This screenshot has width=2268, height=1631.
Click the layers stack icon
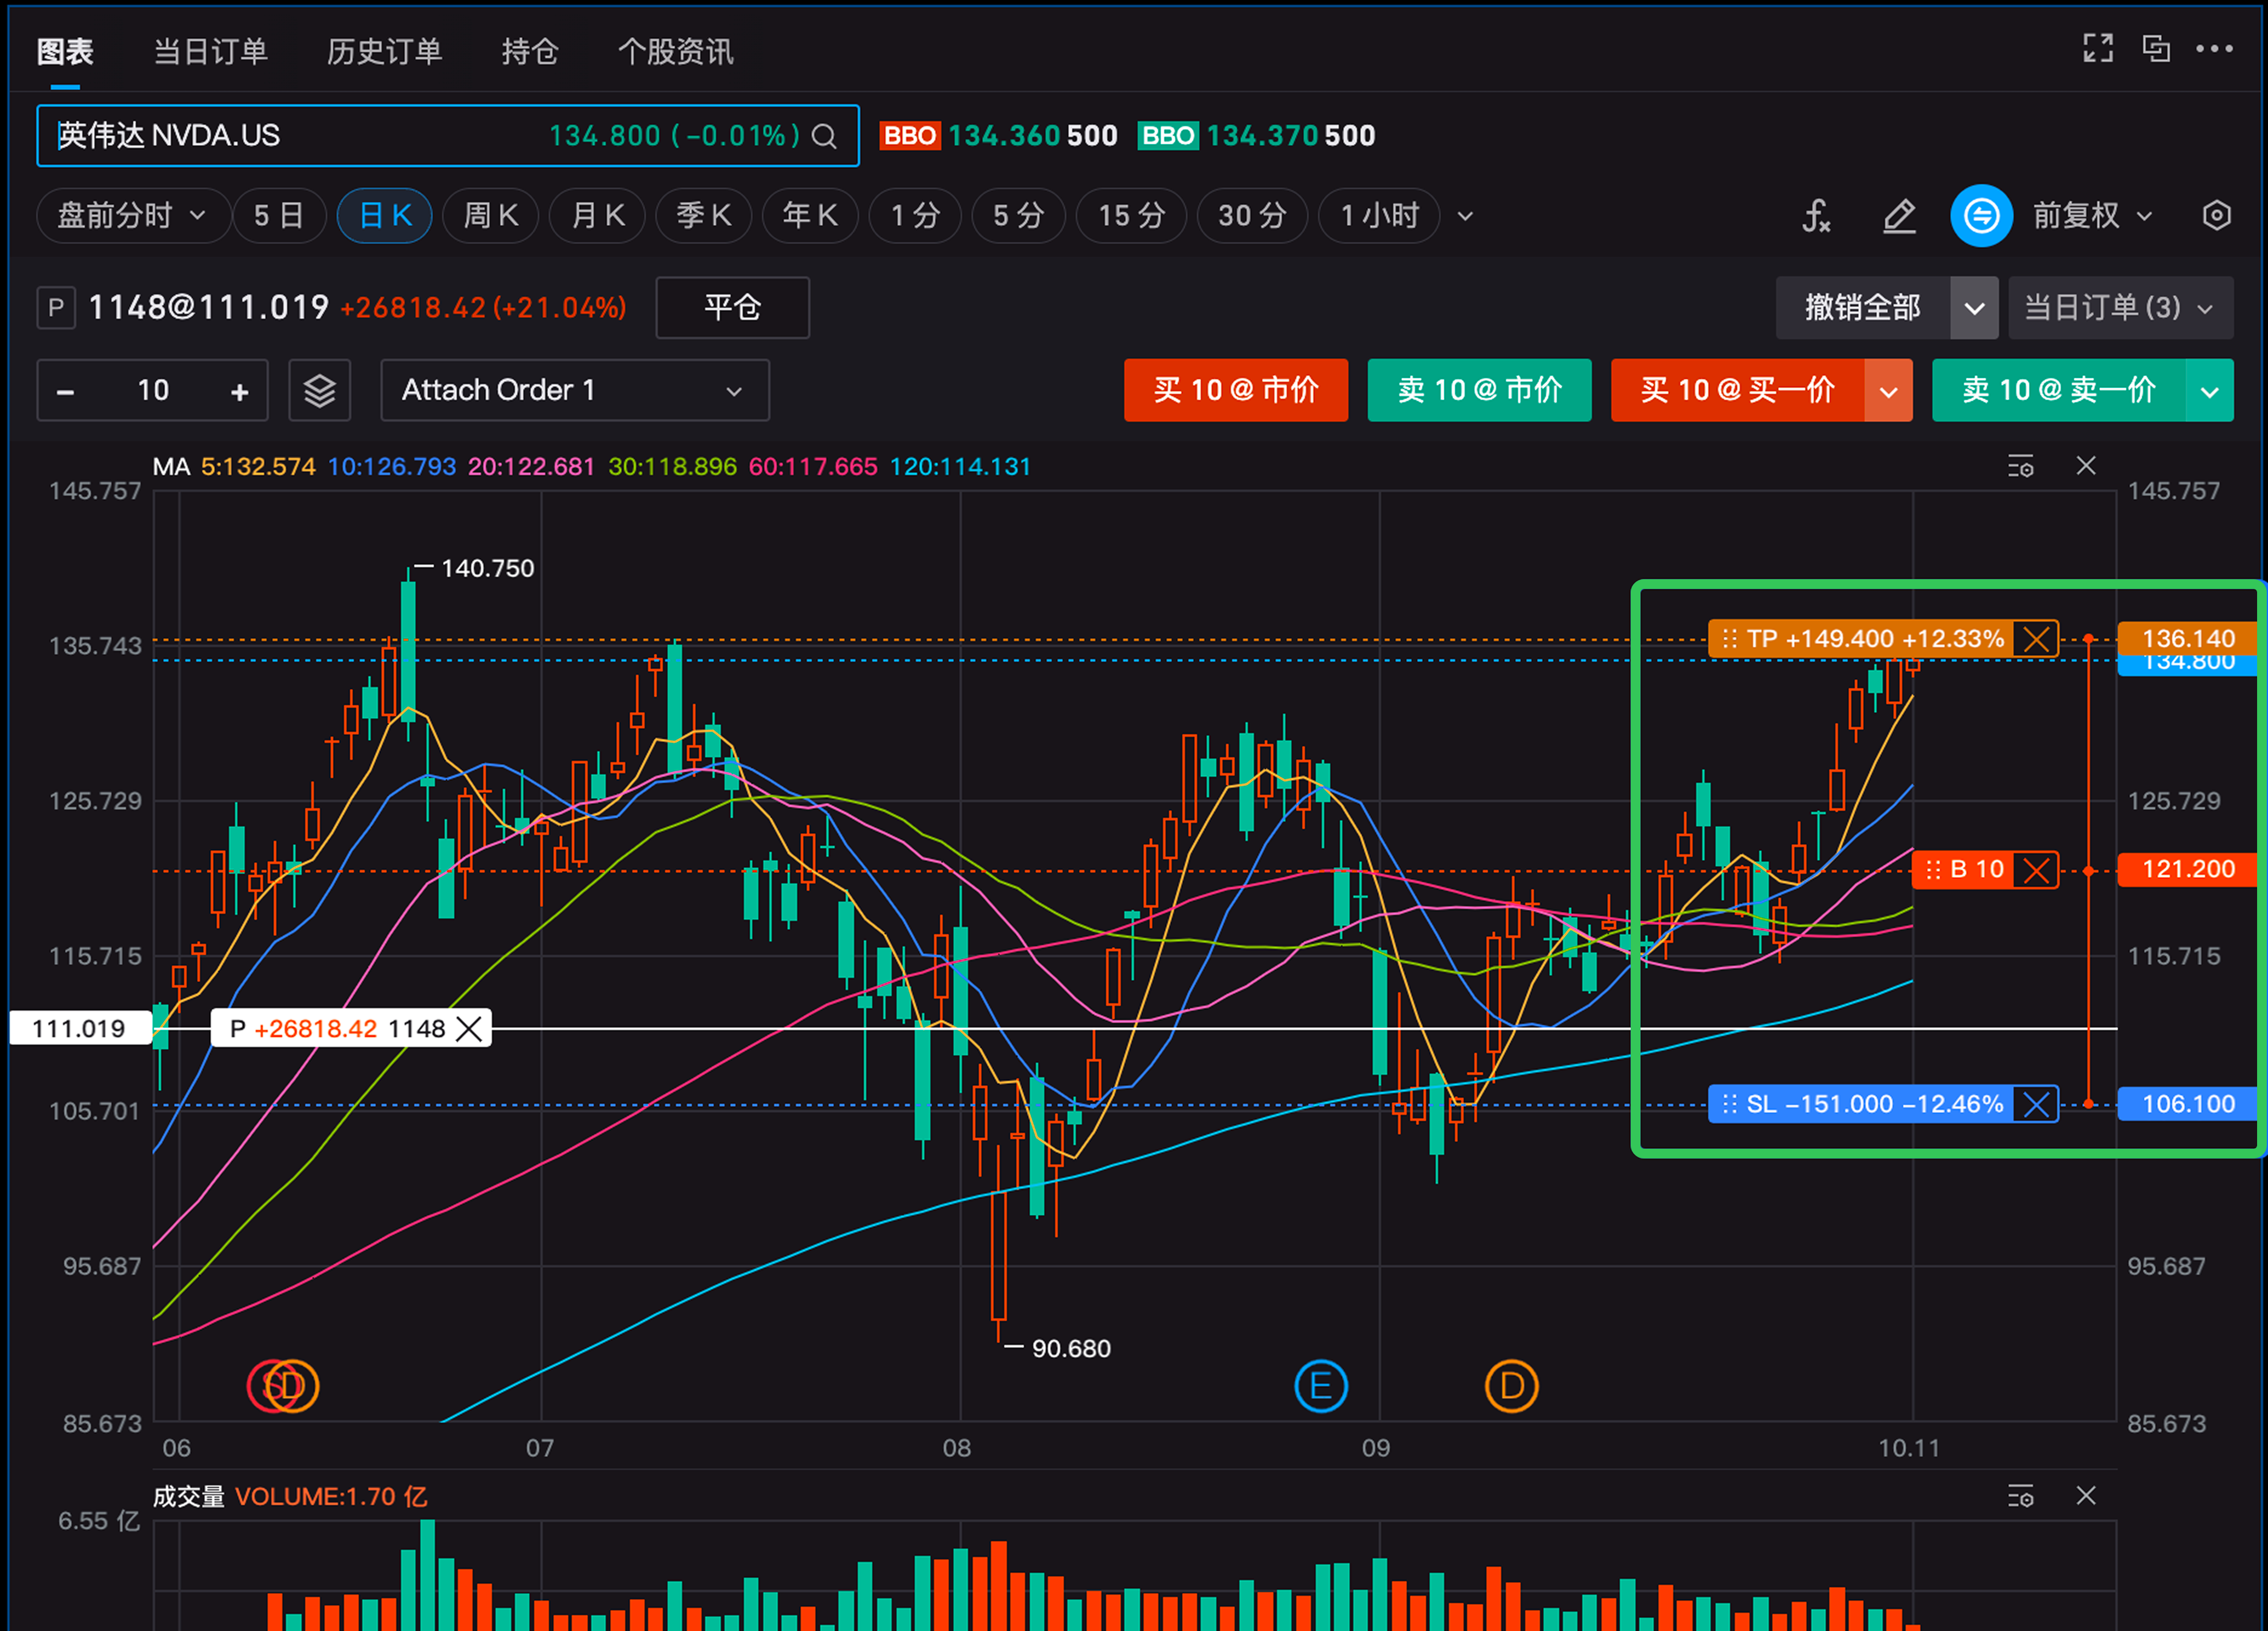tap(319, 390)
